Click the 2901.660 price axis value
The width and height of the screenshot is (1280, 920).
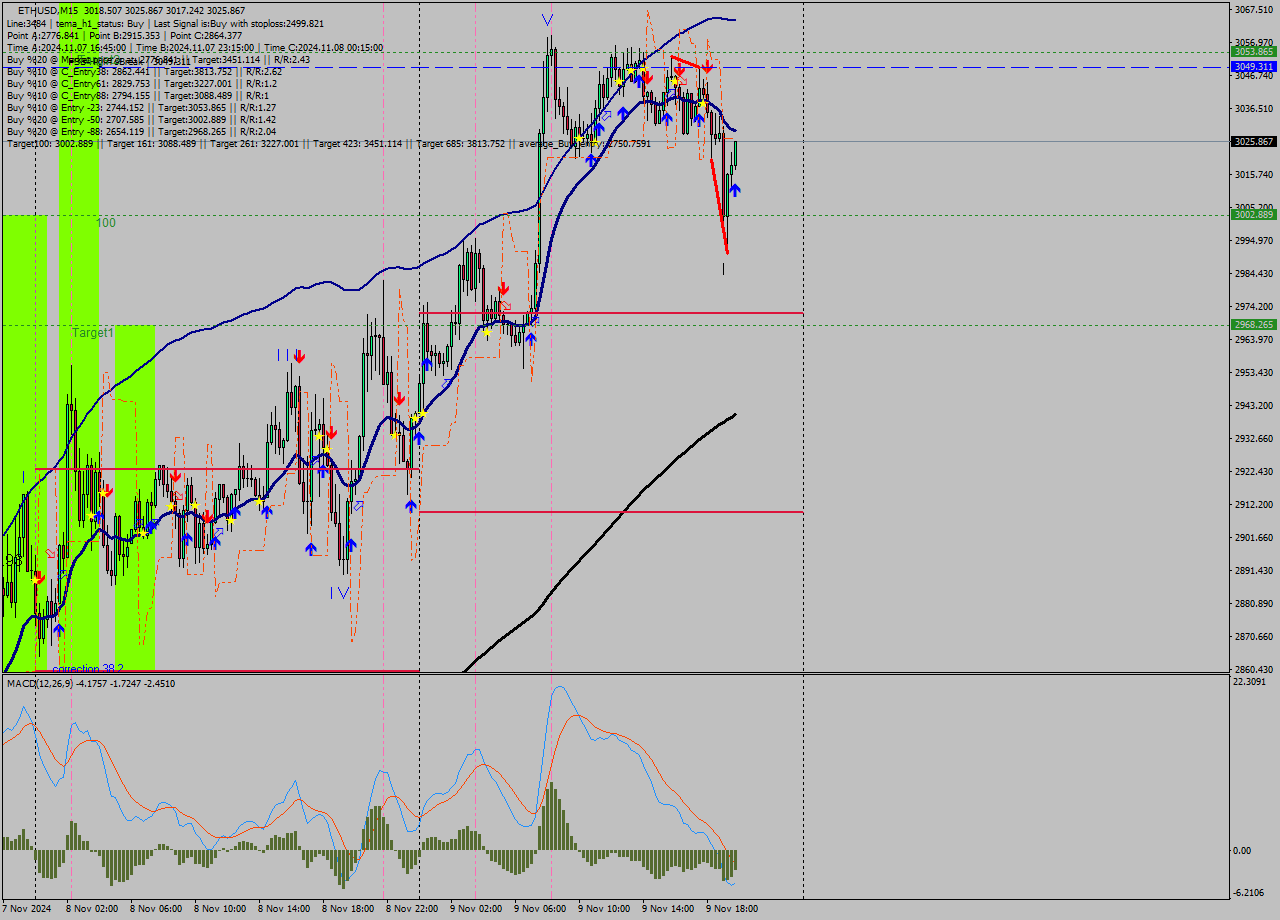[x=1254, y=537]
